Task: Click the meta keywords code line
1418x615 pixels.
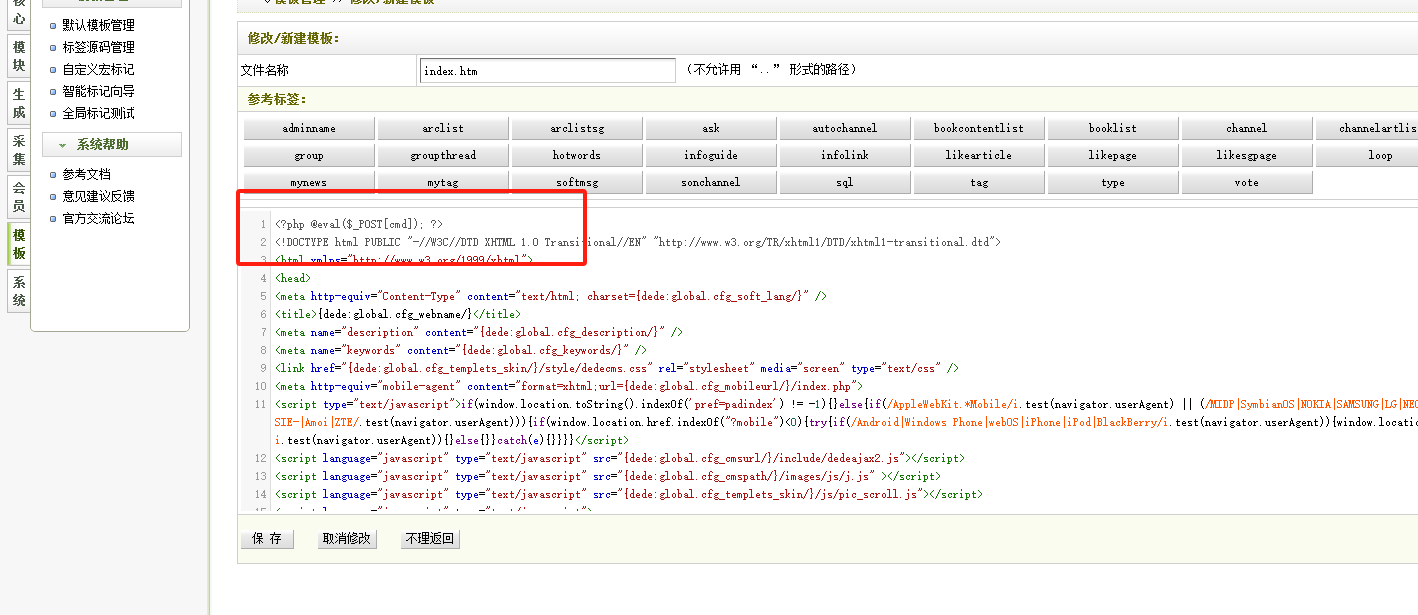Action: coord(461,350)
